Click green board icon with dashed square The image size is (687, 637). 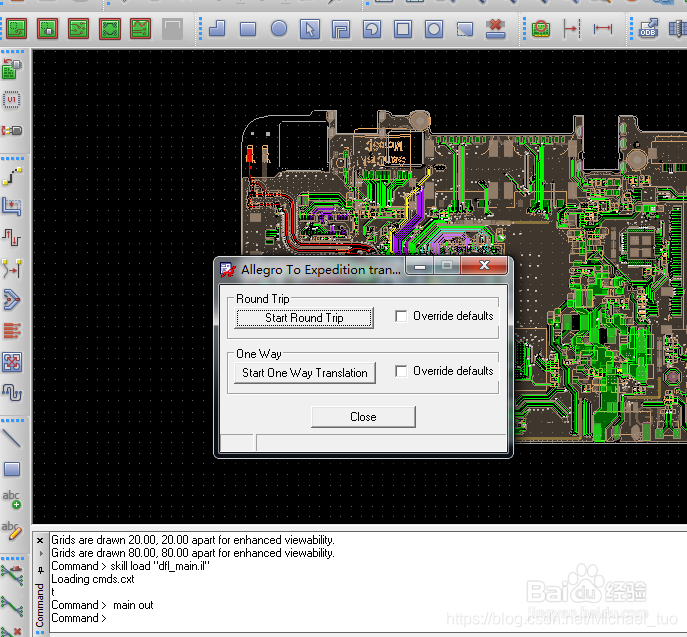coord(17,29)
